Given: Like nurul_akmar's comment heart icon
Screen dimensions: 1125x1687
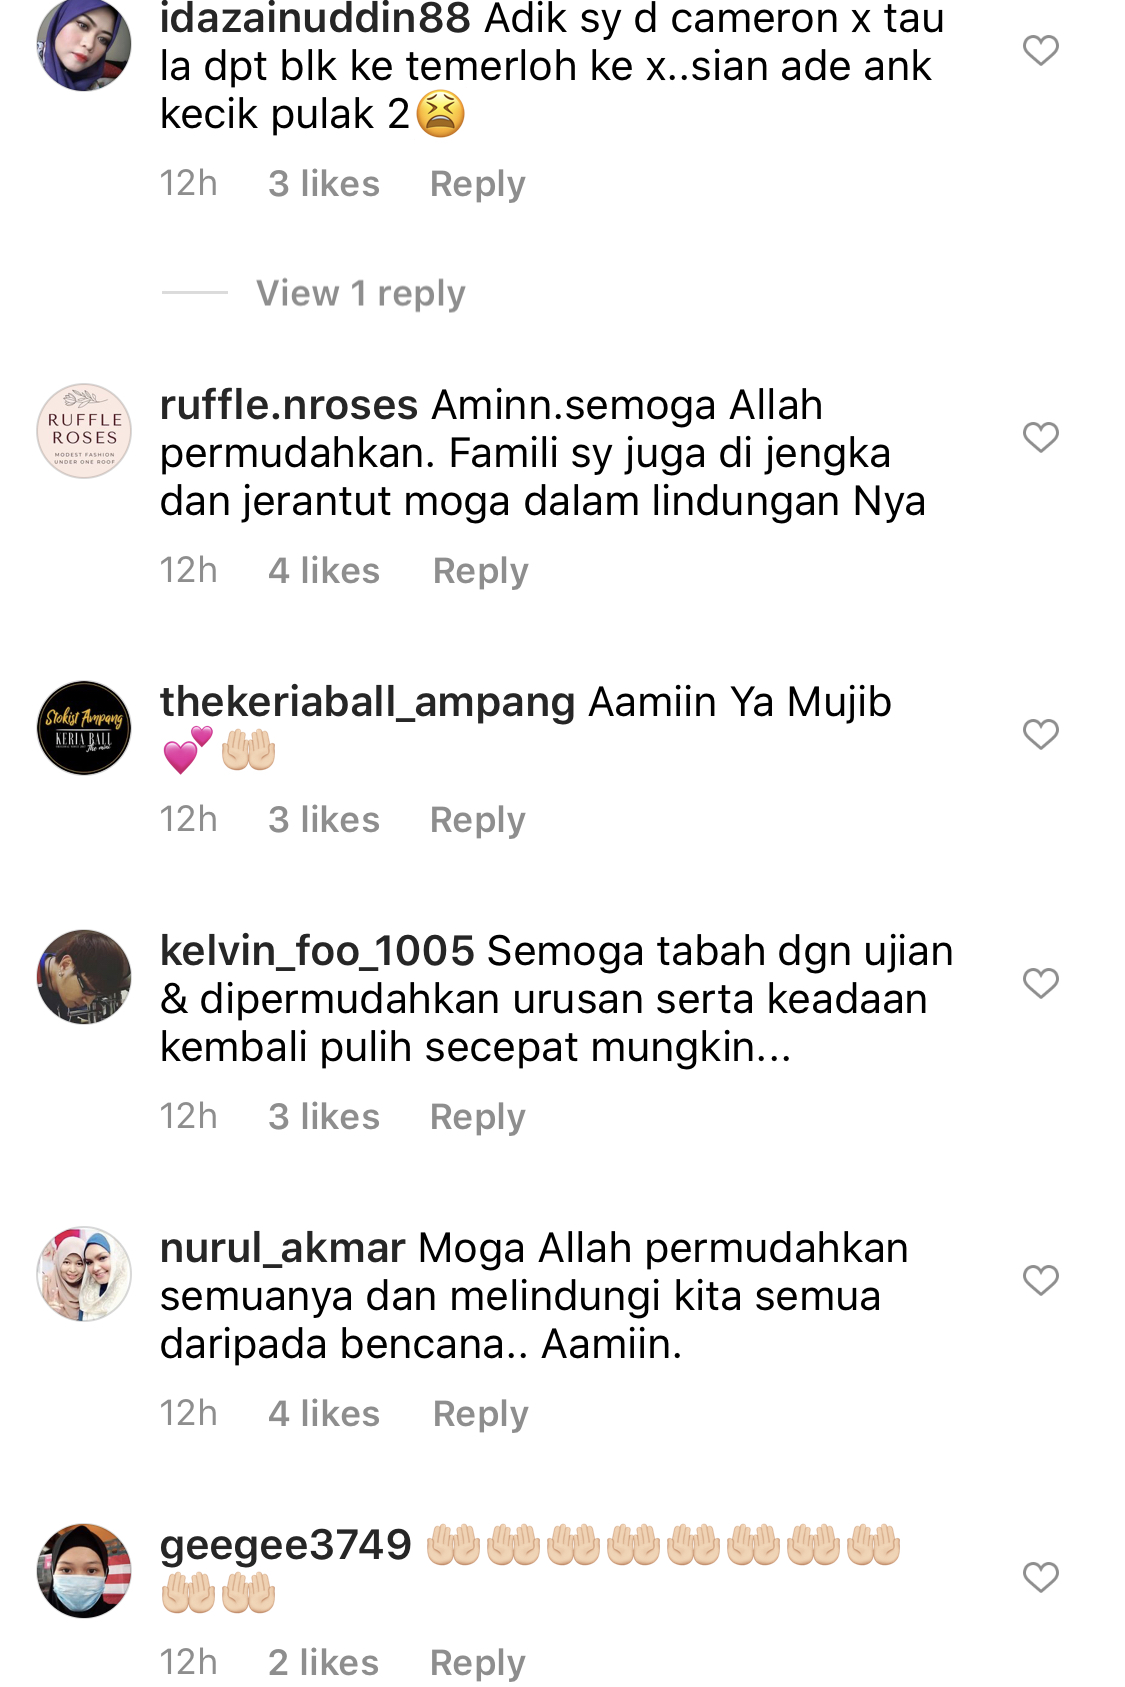Looking at the screenshot, I should point(1040,1280).
